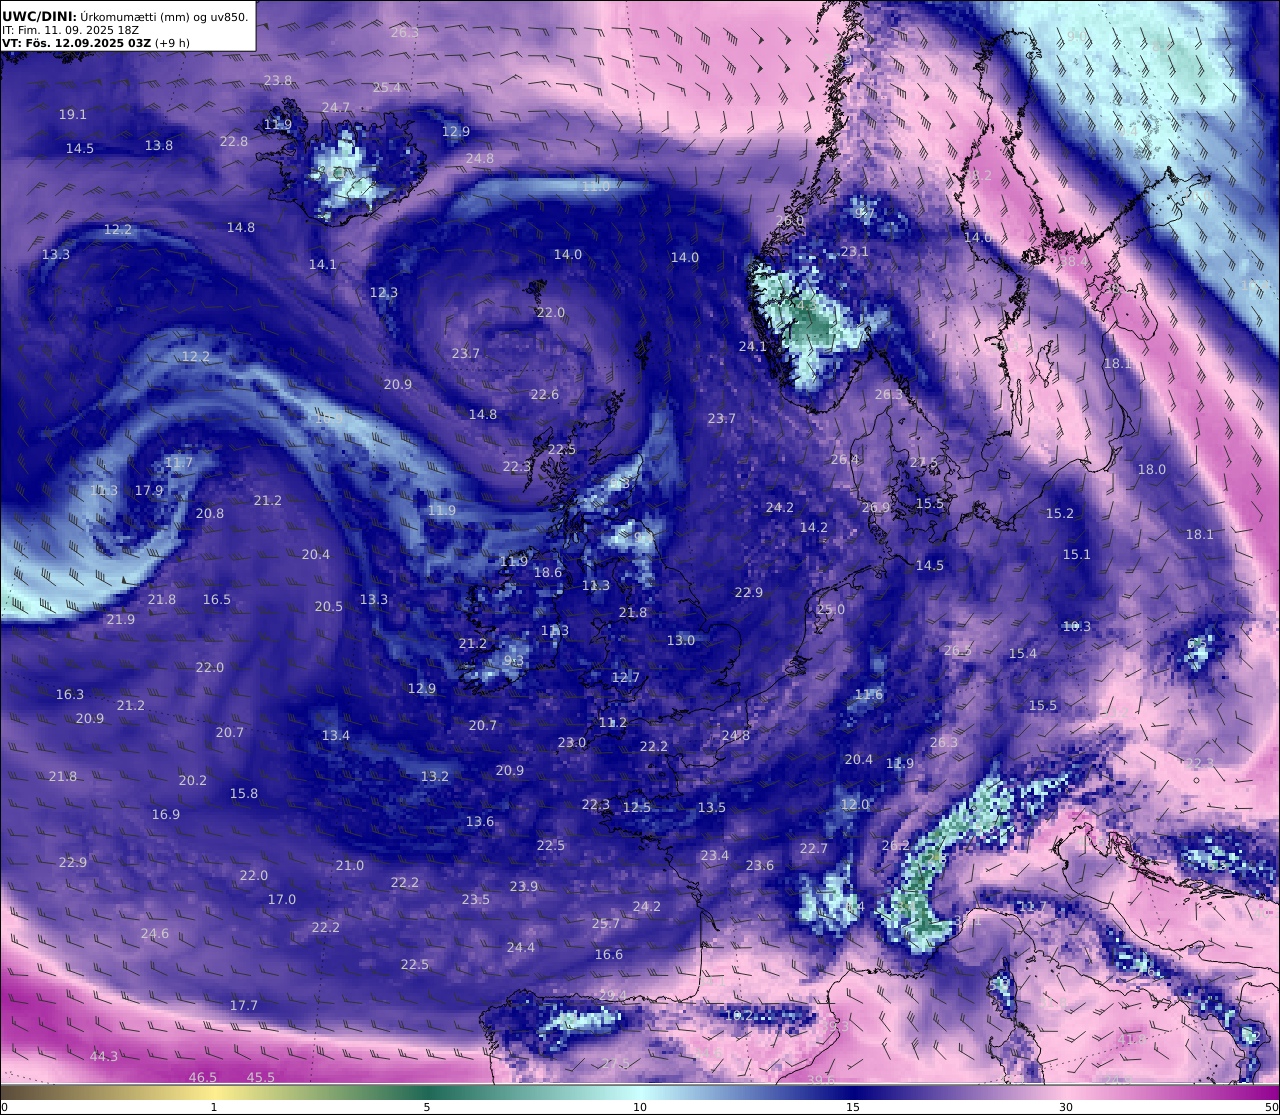Click the map value 20.5
The image size is (1280, 1115).
tap(328, 607)
